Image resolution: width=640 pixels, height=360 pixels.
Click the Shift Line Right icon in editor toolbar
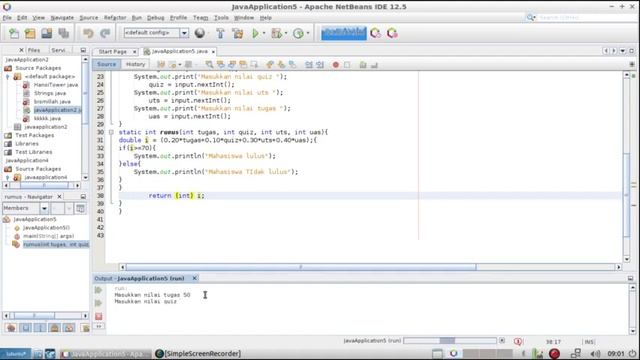pyautogui.click(x=320, y=64)
